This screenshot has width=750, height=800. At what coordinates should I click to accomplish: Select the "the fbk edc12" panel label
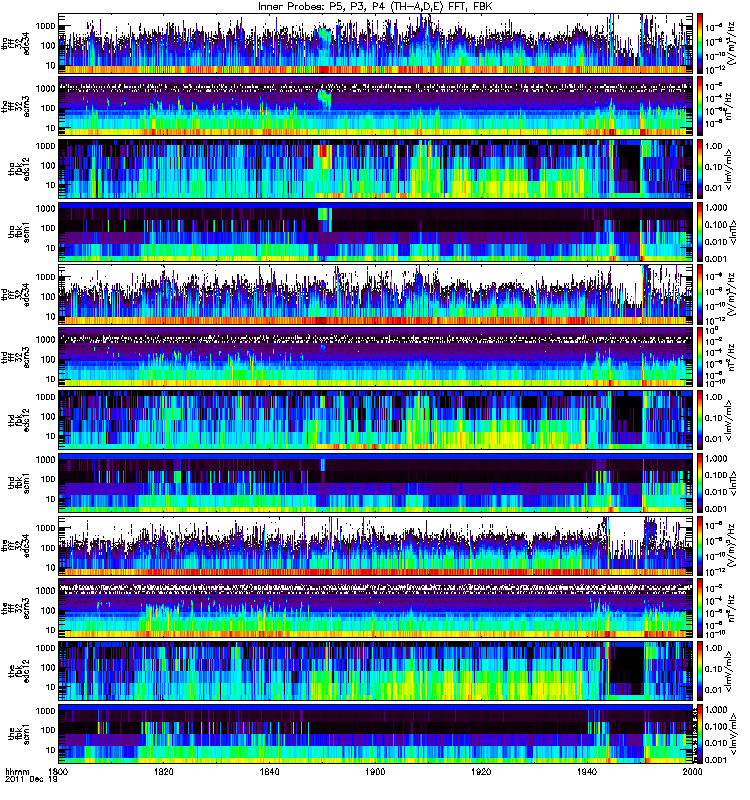point(19,671)
